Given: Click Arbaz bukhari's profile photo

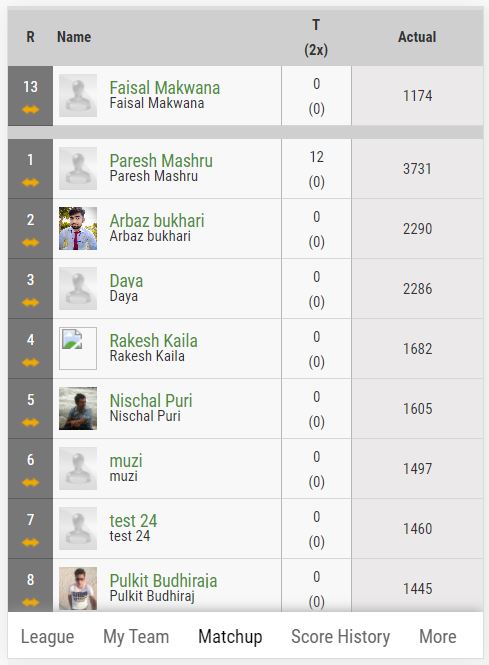Looking at the screenshot, I should coord(78,228).
